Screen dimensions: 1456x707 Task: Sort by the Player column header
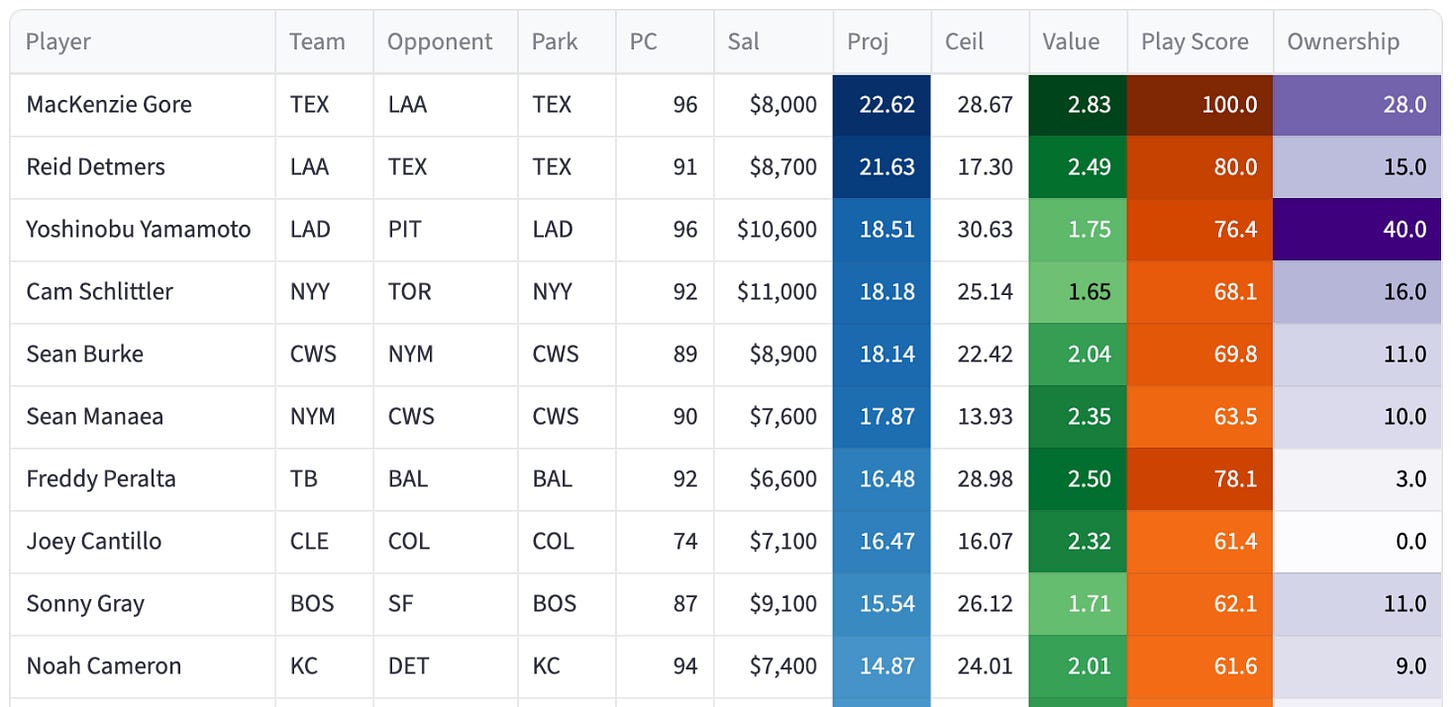pos(143,42)
